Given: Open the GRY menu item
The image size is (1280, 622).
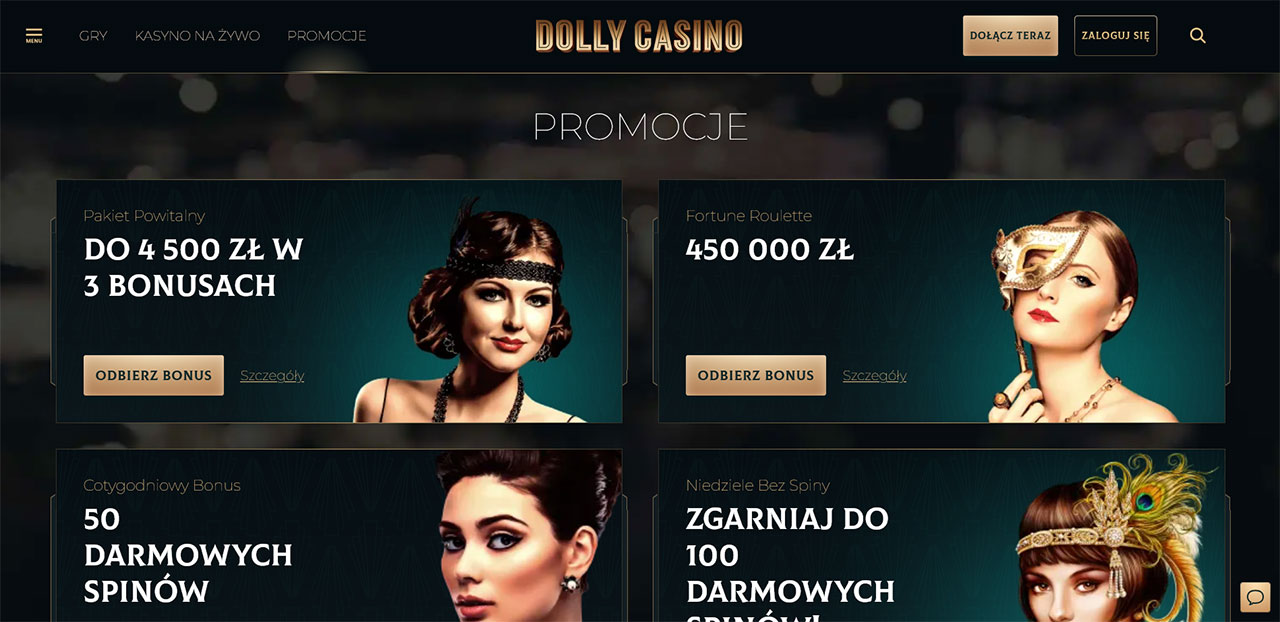Looking at the screenshot, I should point(93,36).
